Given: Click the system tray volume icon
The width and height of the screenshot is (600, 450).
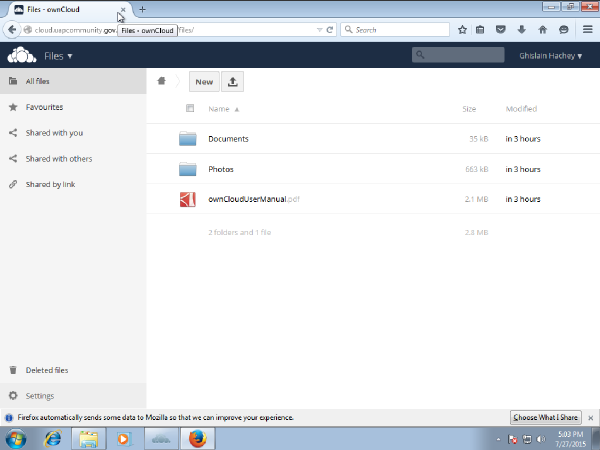Looking at the screenshot, I should [x=541, y=439].
